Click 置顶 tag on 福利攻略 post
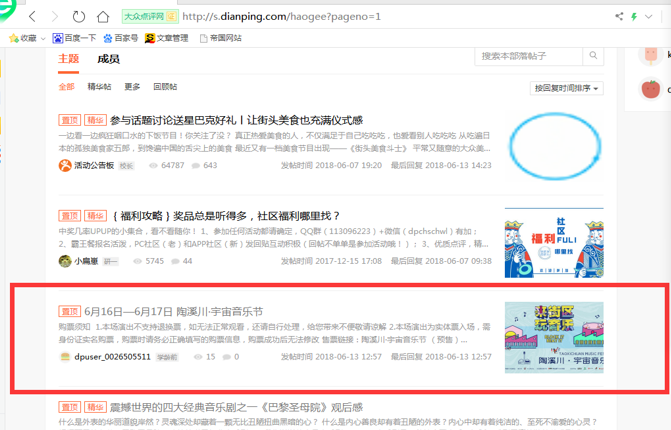 click(70, 216)
